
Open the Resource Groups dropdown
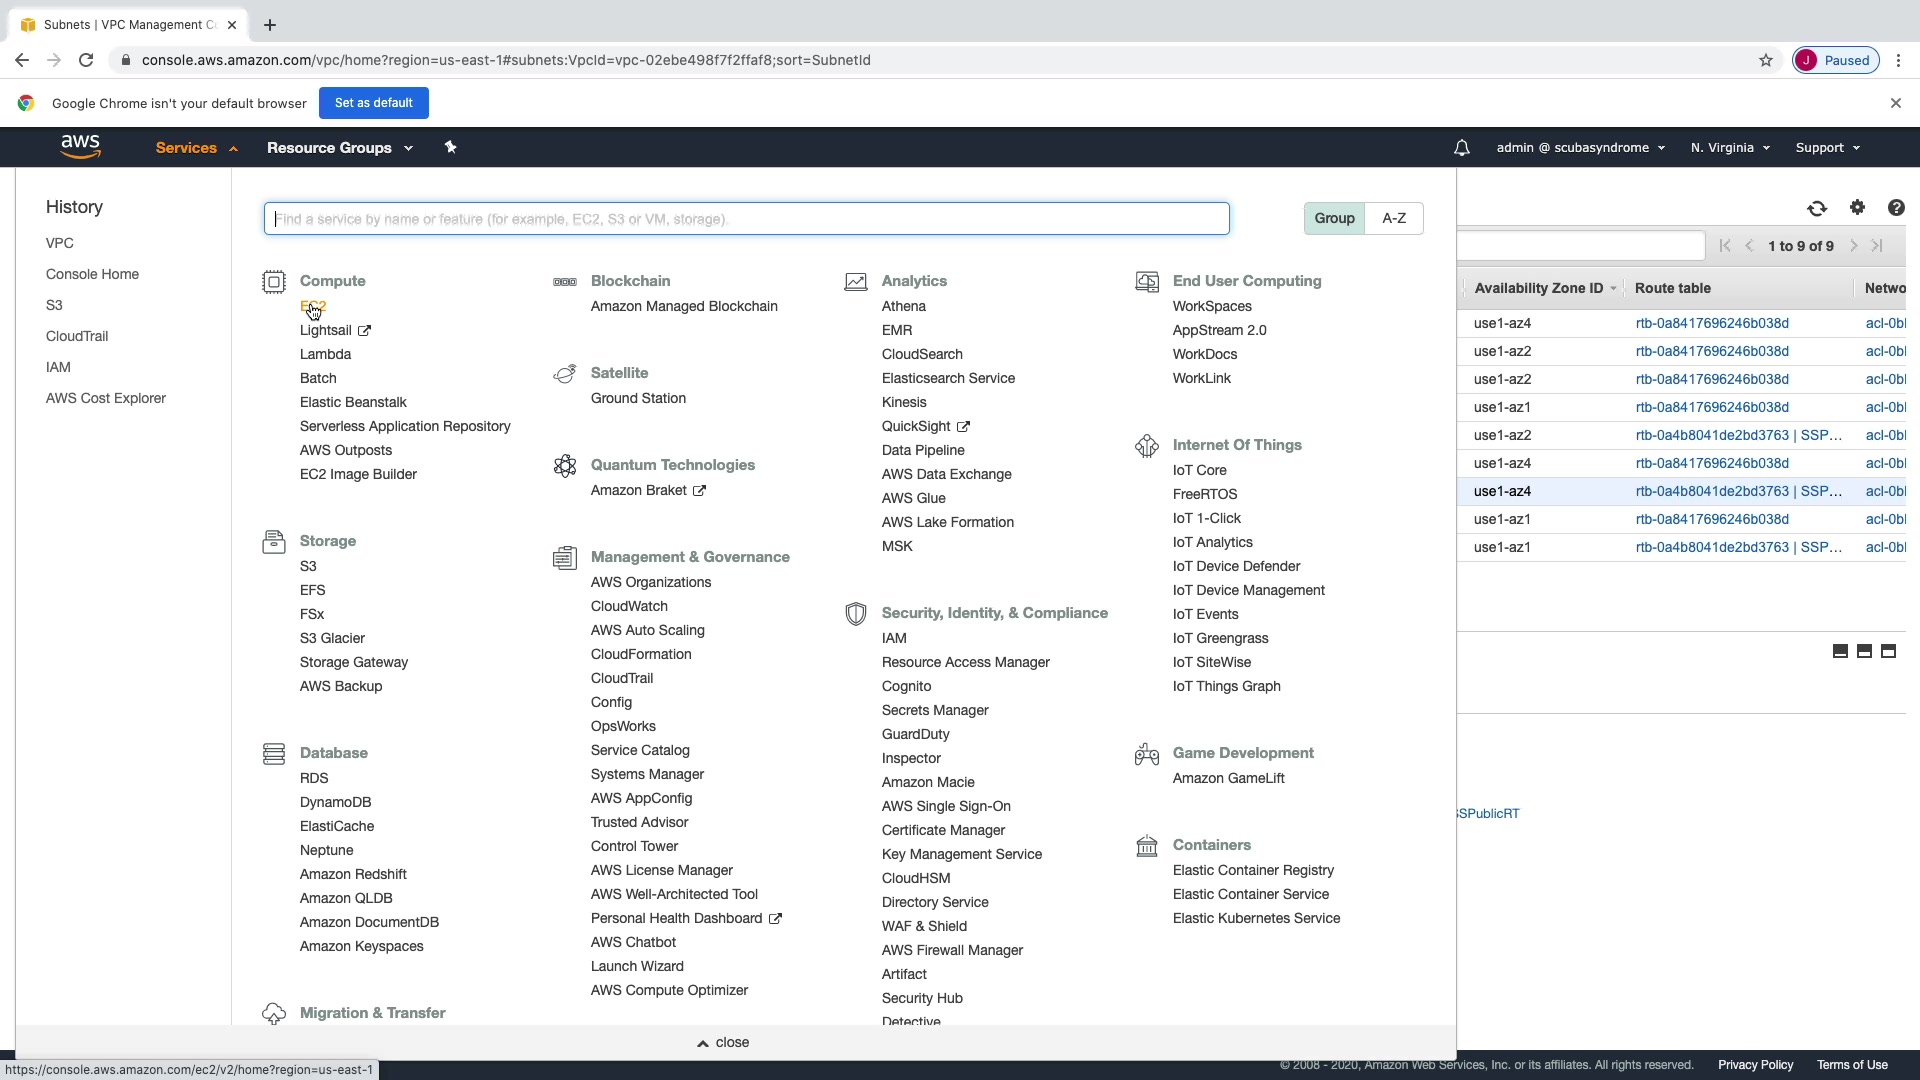click(339, 148)
